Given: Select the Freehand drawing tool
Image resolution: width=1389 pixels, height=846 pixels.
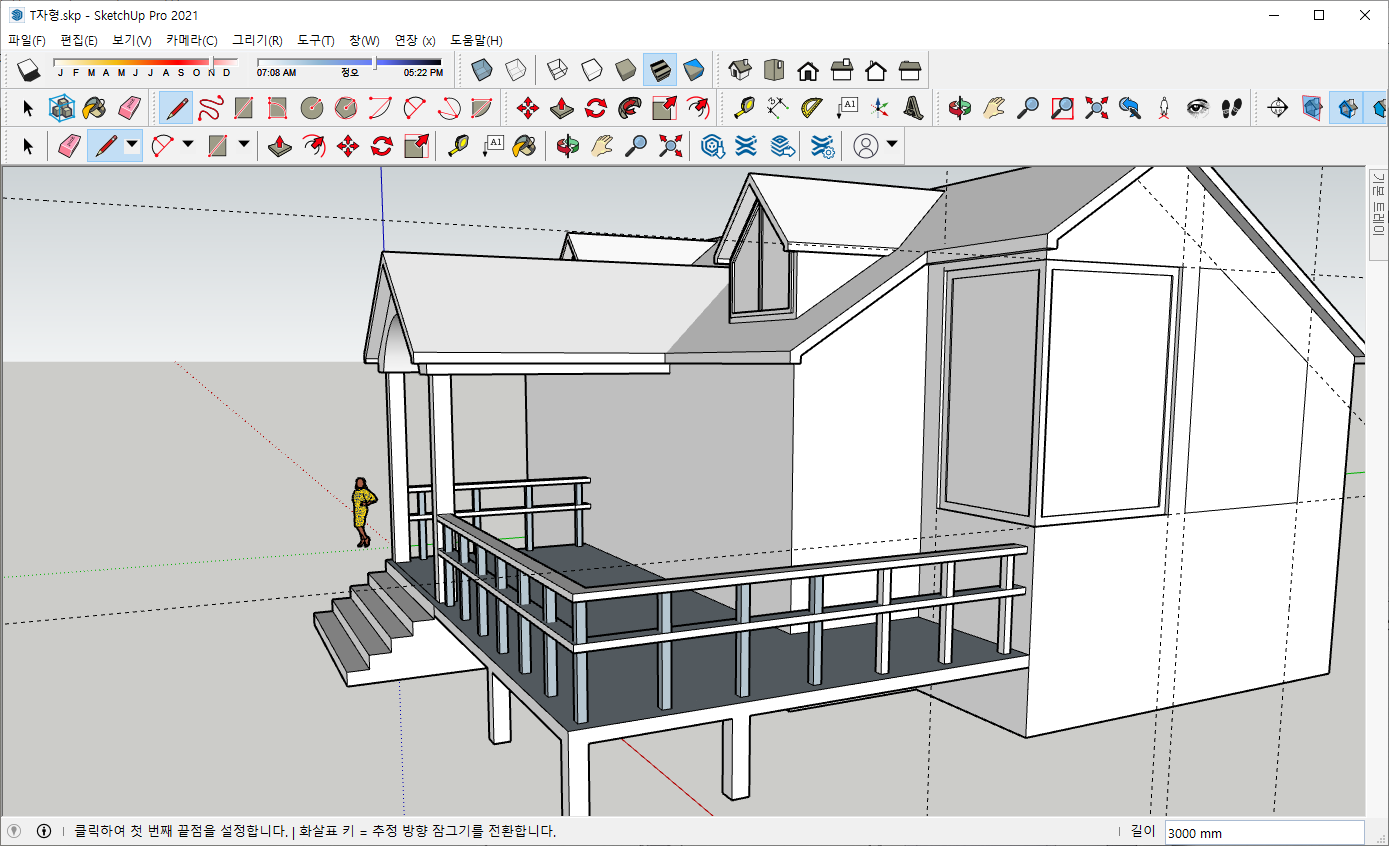Looking at the screenshot, I should point(209,107).
